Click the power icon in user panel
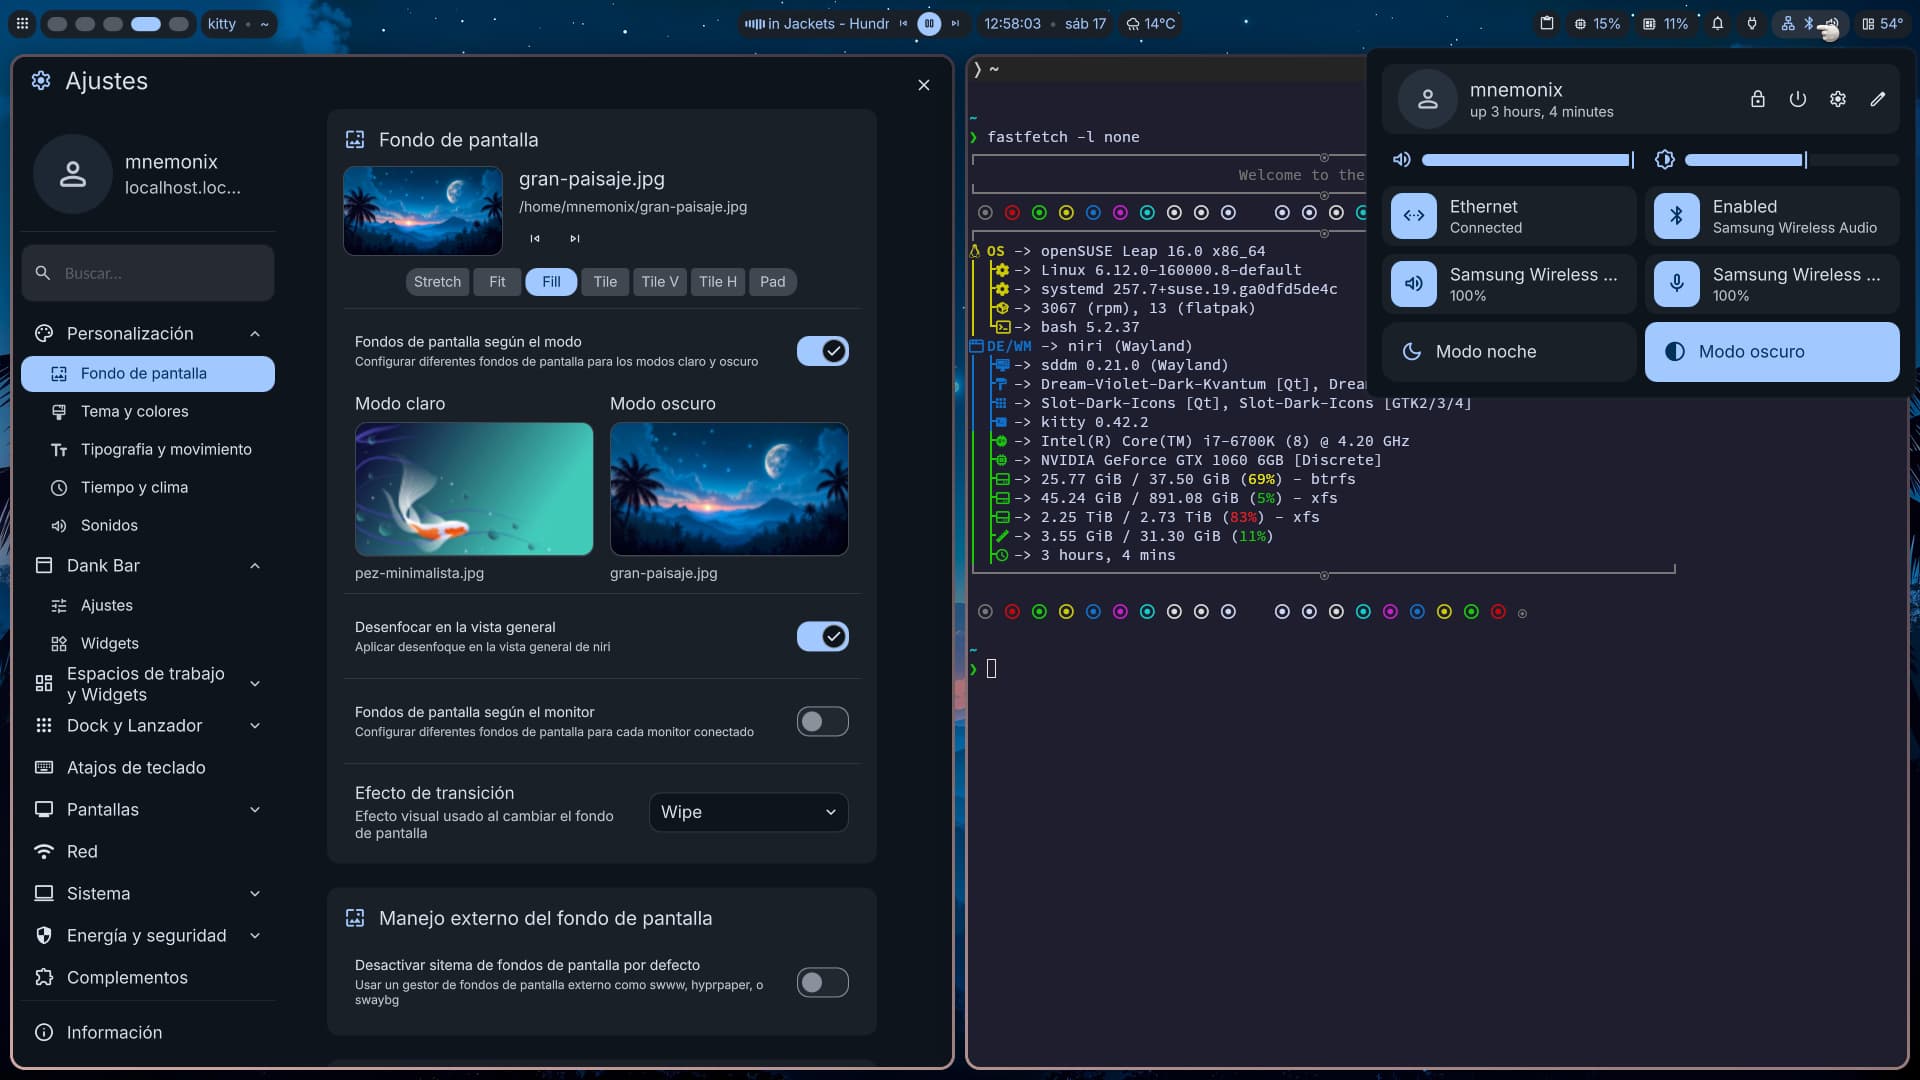 point(1797,99)
